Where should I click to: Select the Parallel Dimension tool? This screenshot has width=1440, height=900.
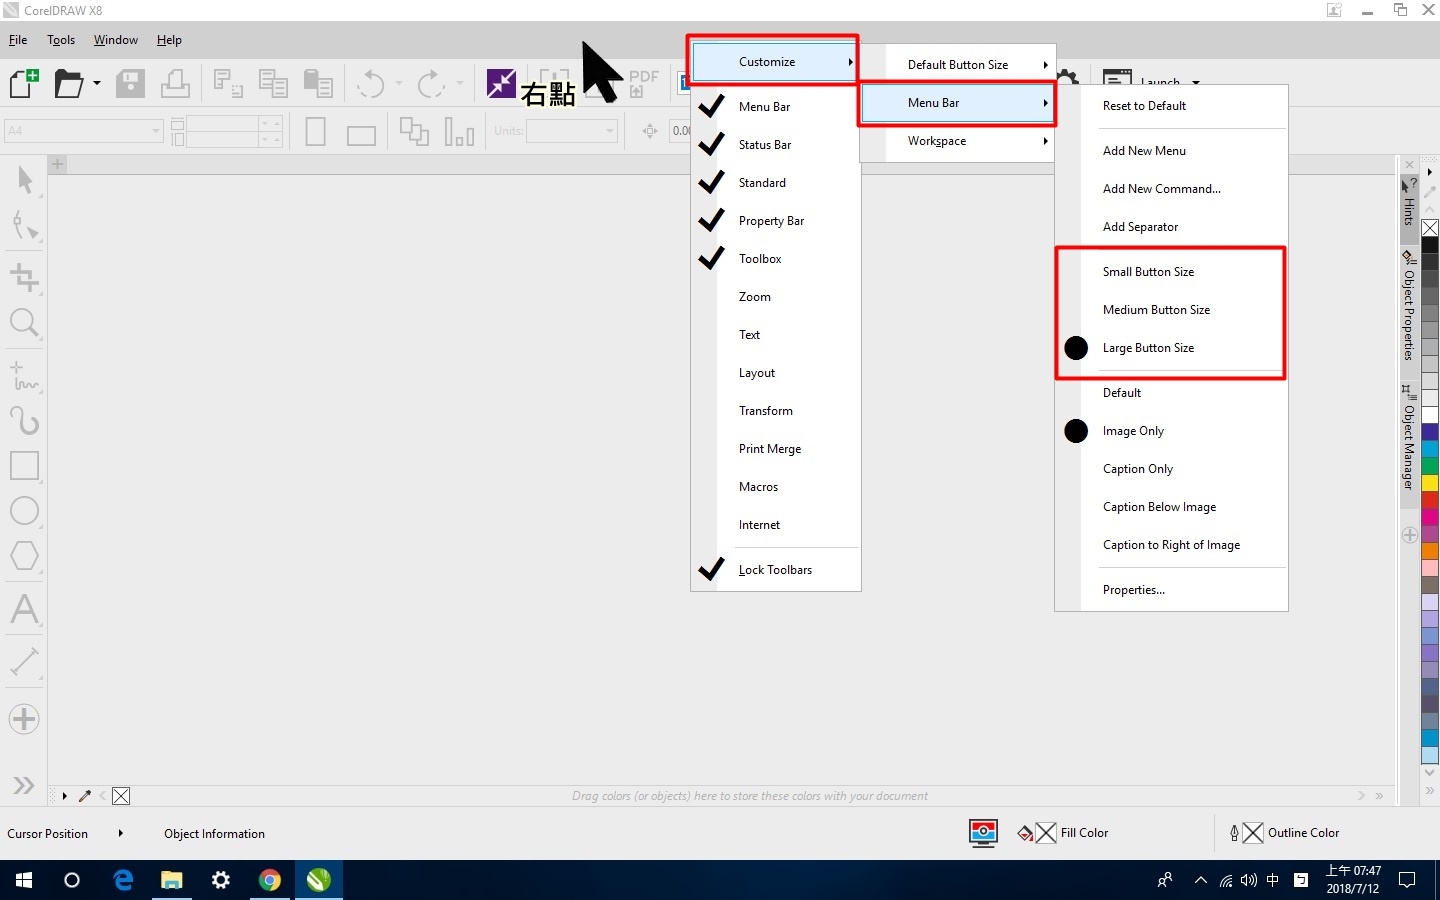point(24,661)
